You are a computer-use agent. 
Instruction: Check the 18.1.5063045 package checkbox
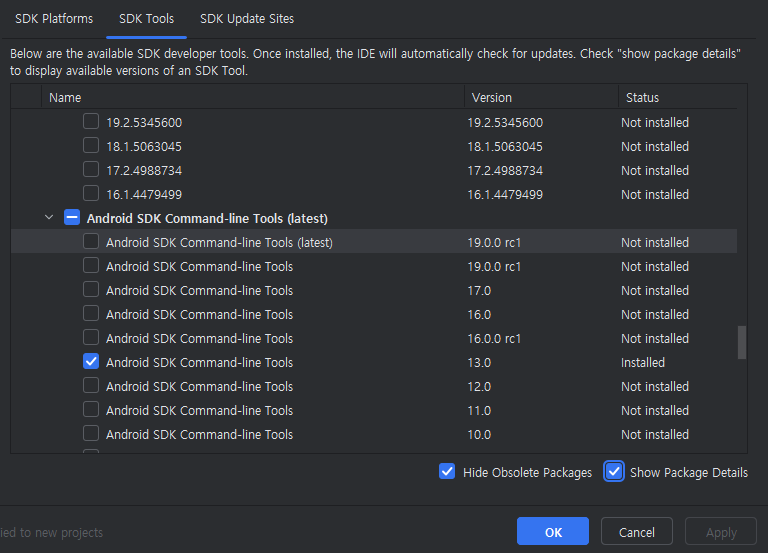[x=91, y=145]
